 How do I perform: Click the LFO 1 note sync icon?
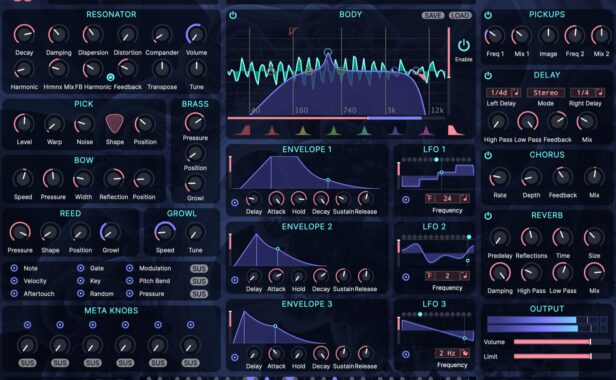465,198
